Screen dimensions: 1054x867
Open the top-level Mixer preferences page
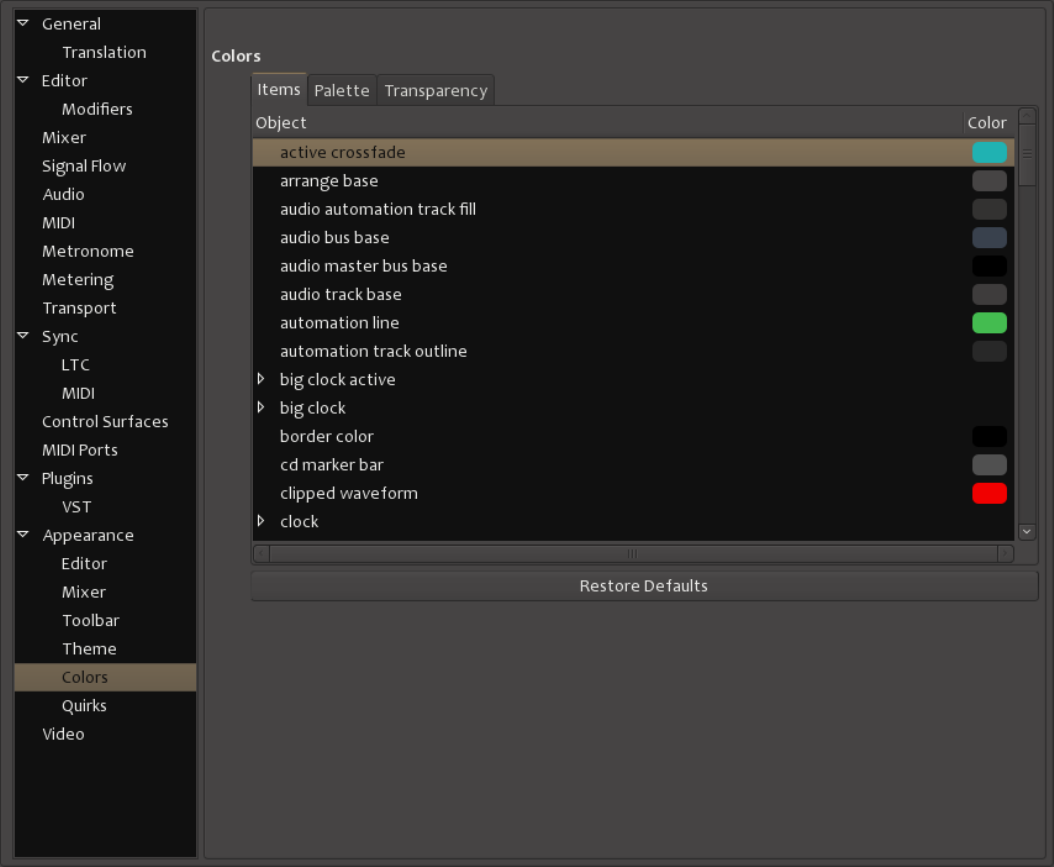tap(64, 138)
